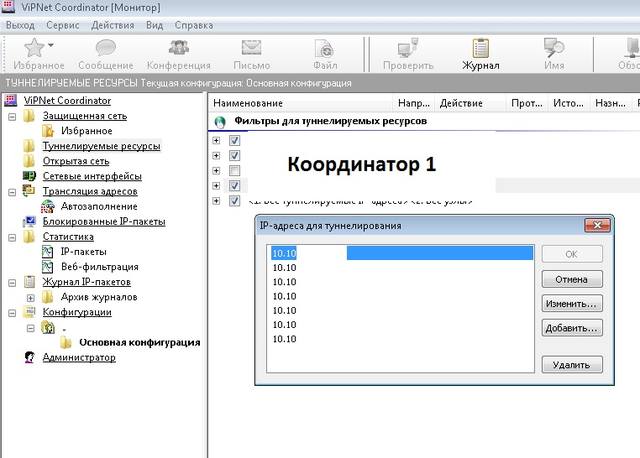Select the last 10.10 address in list
Image resolution: width=640 pixels, height=458 pixels.
[284, 339]
